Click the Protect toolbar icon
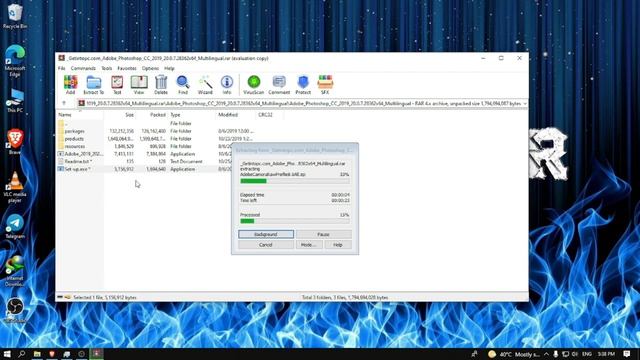Viewport: 640px width, 360px height. tap(303, 84)
